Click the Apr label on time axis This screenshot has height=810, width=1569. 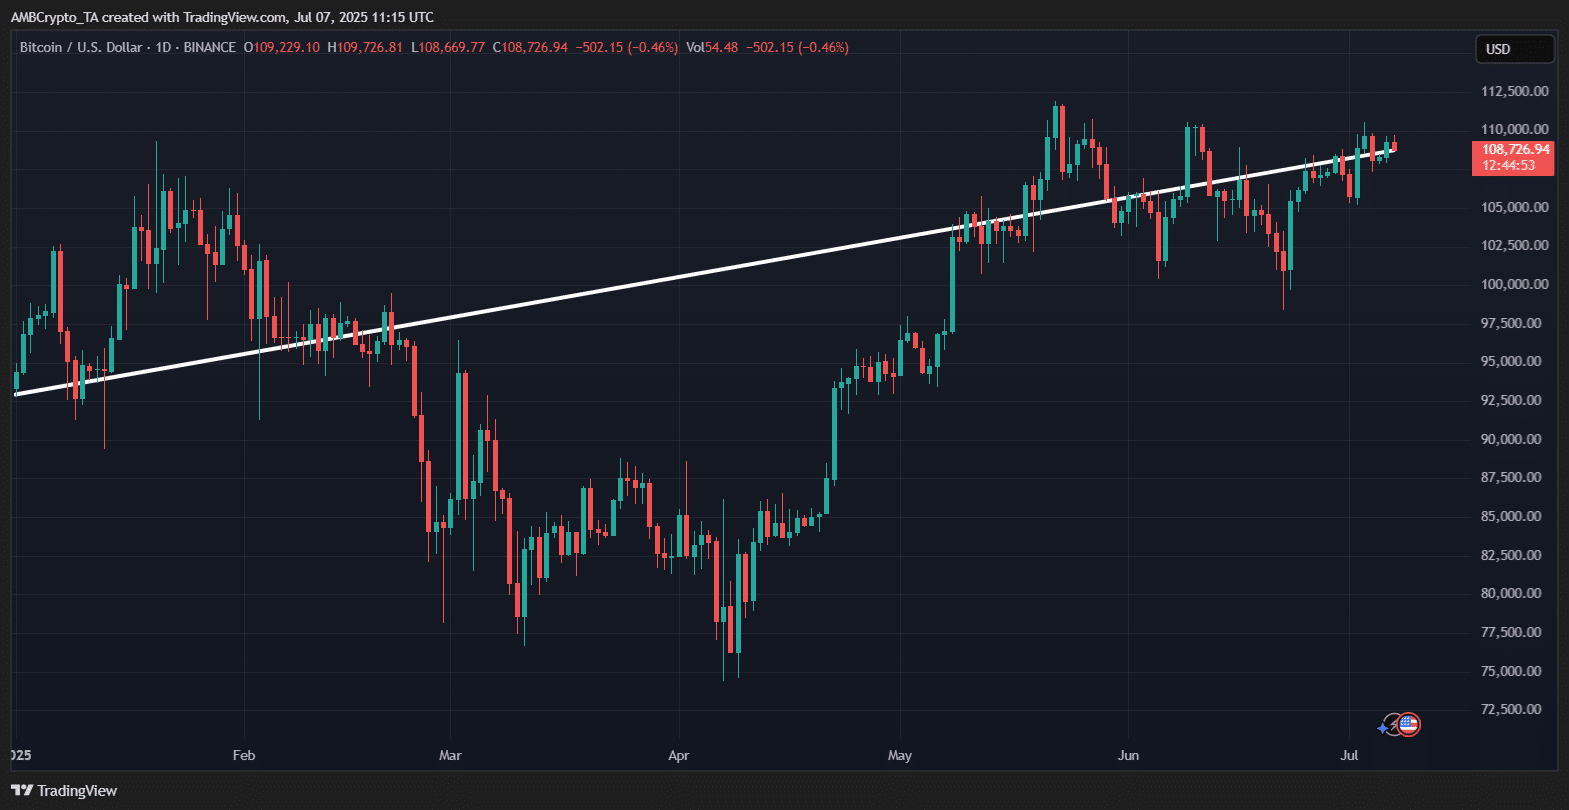pyautogui.click(x=679, y=755)
